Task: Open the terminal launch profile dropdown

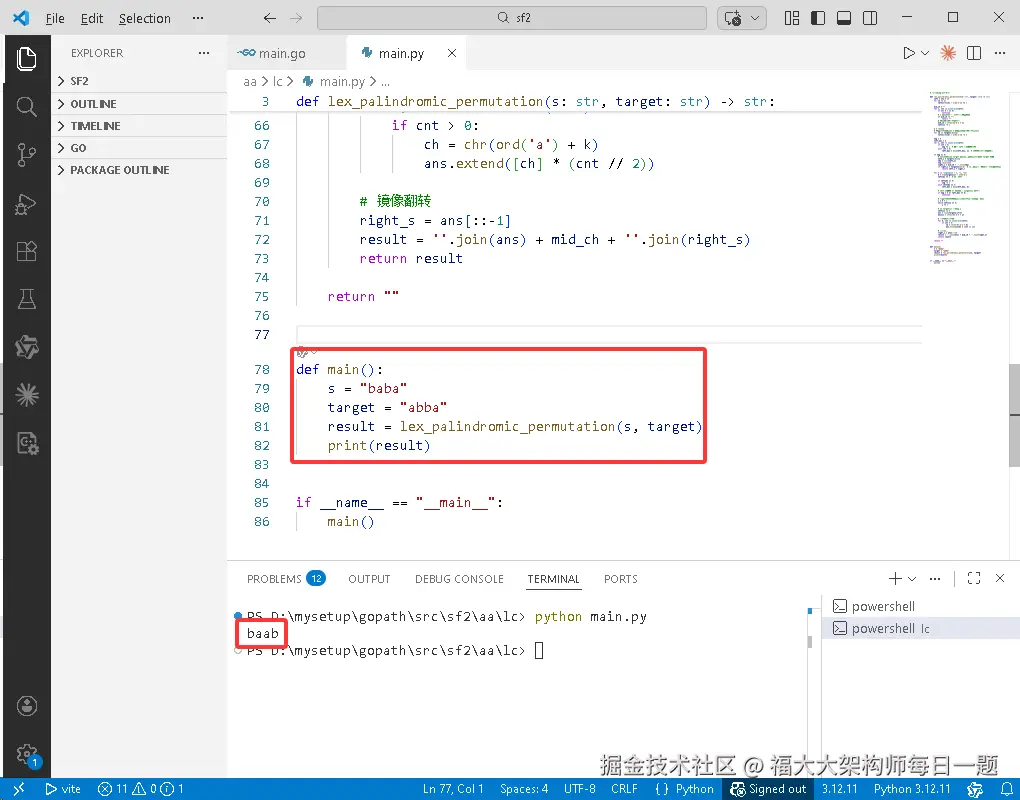Action: 912,578
